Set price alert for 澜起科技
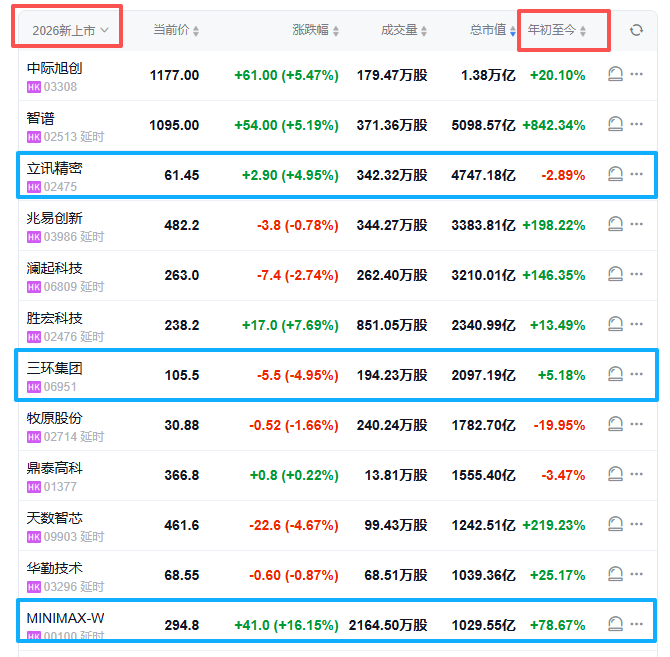 click(x=615, y=274)
